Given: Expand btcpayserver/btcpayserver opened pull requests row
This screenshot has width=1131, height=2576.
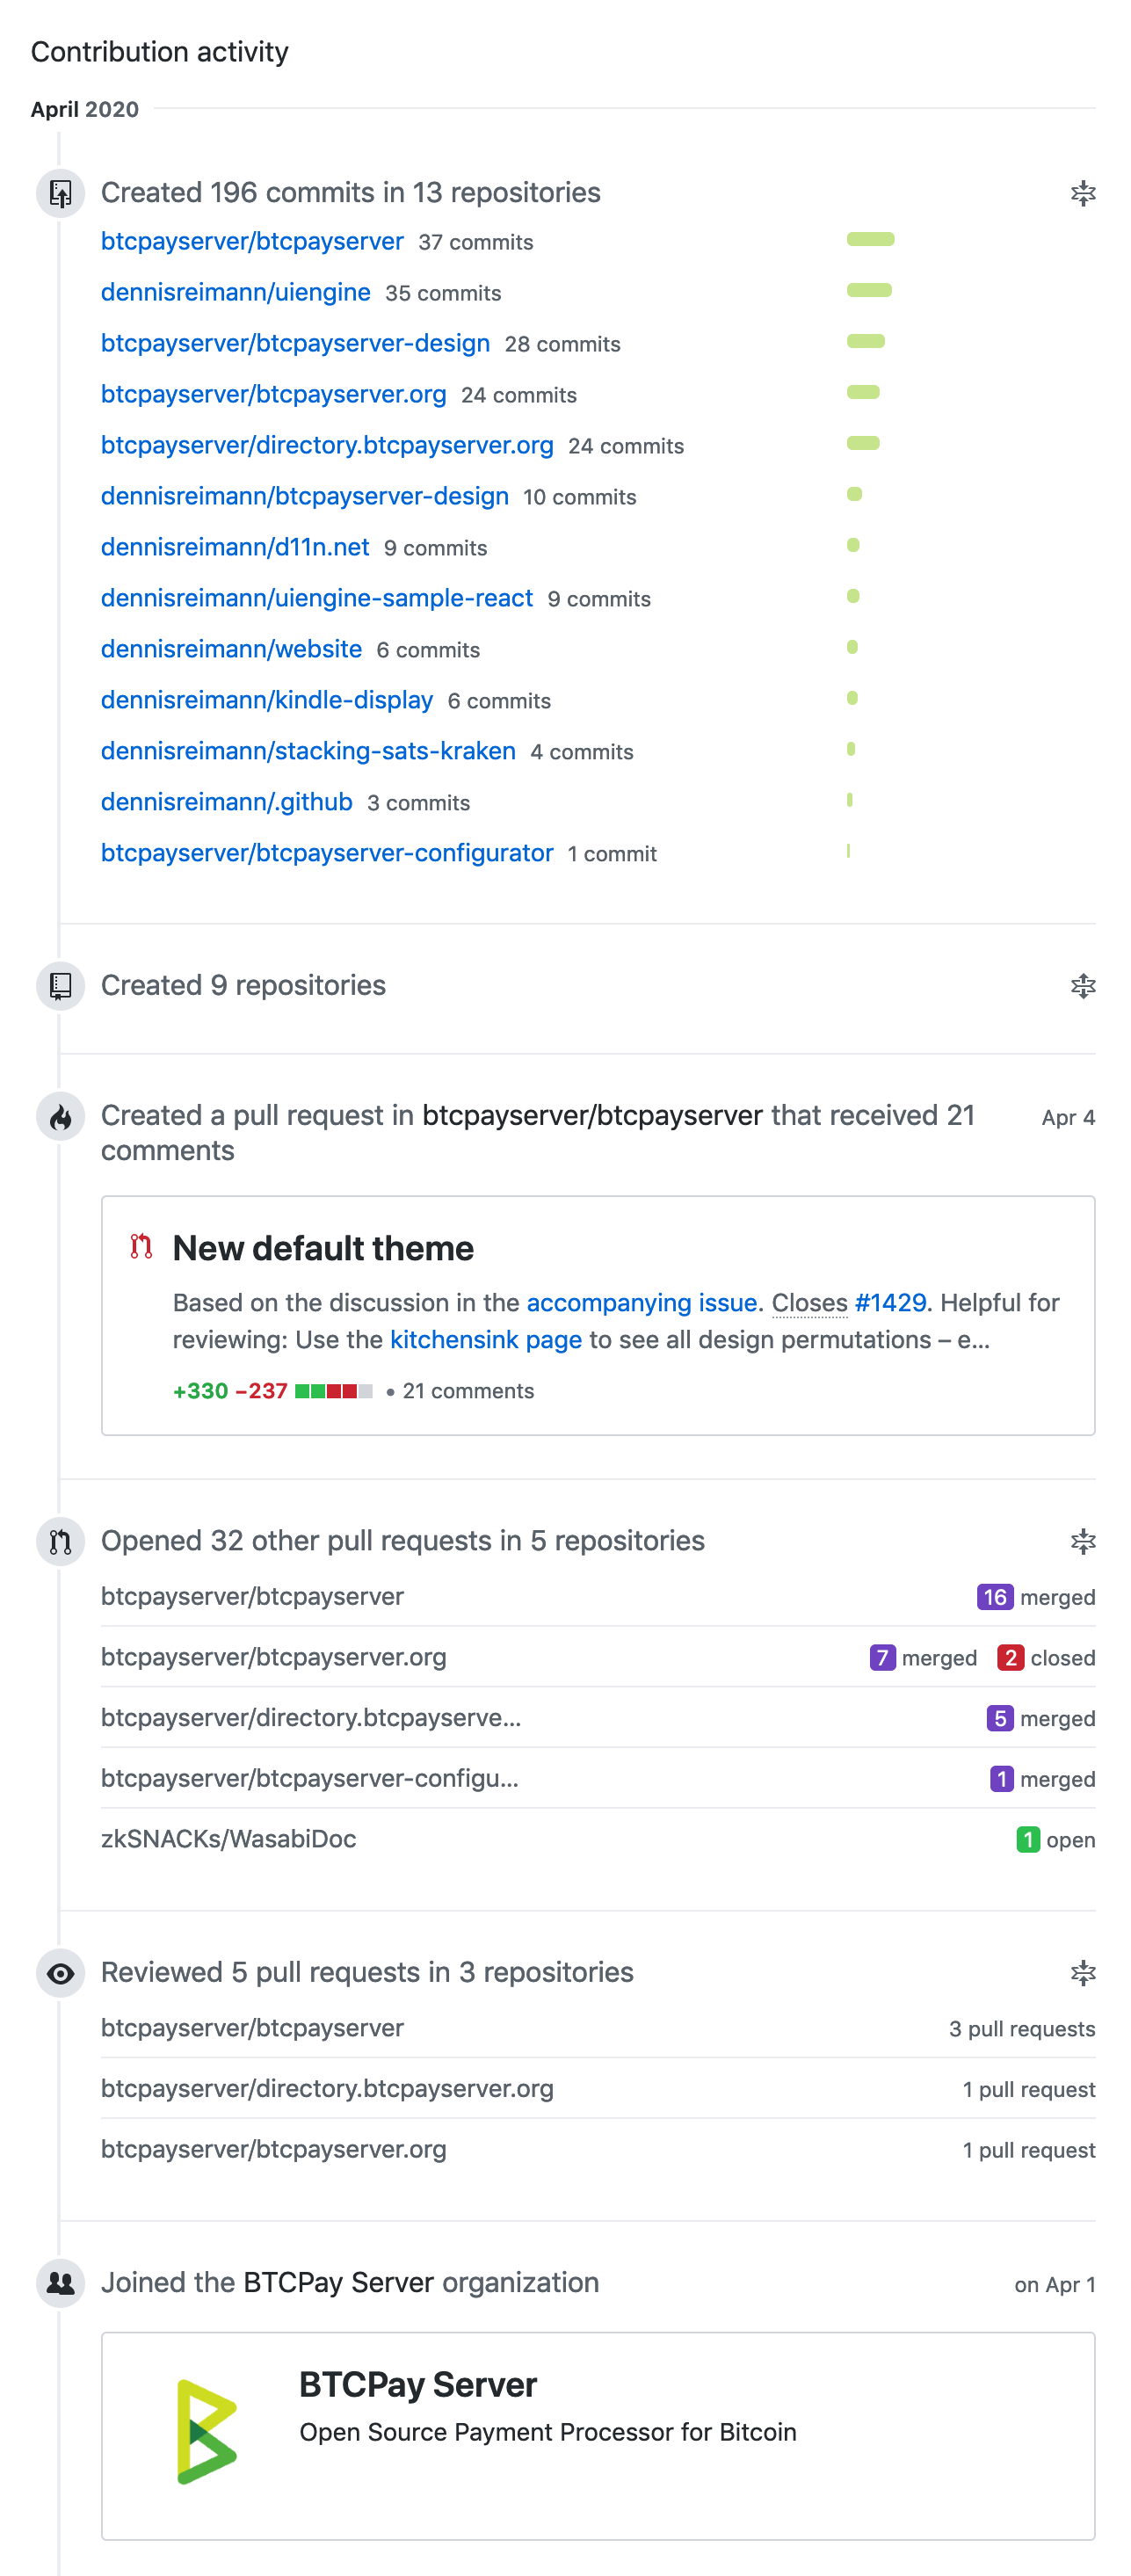Looking at the screenshot, I should pos(598,1597).
